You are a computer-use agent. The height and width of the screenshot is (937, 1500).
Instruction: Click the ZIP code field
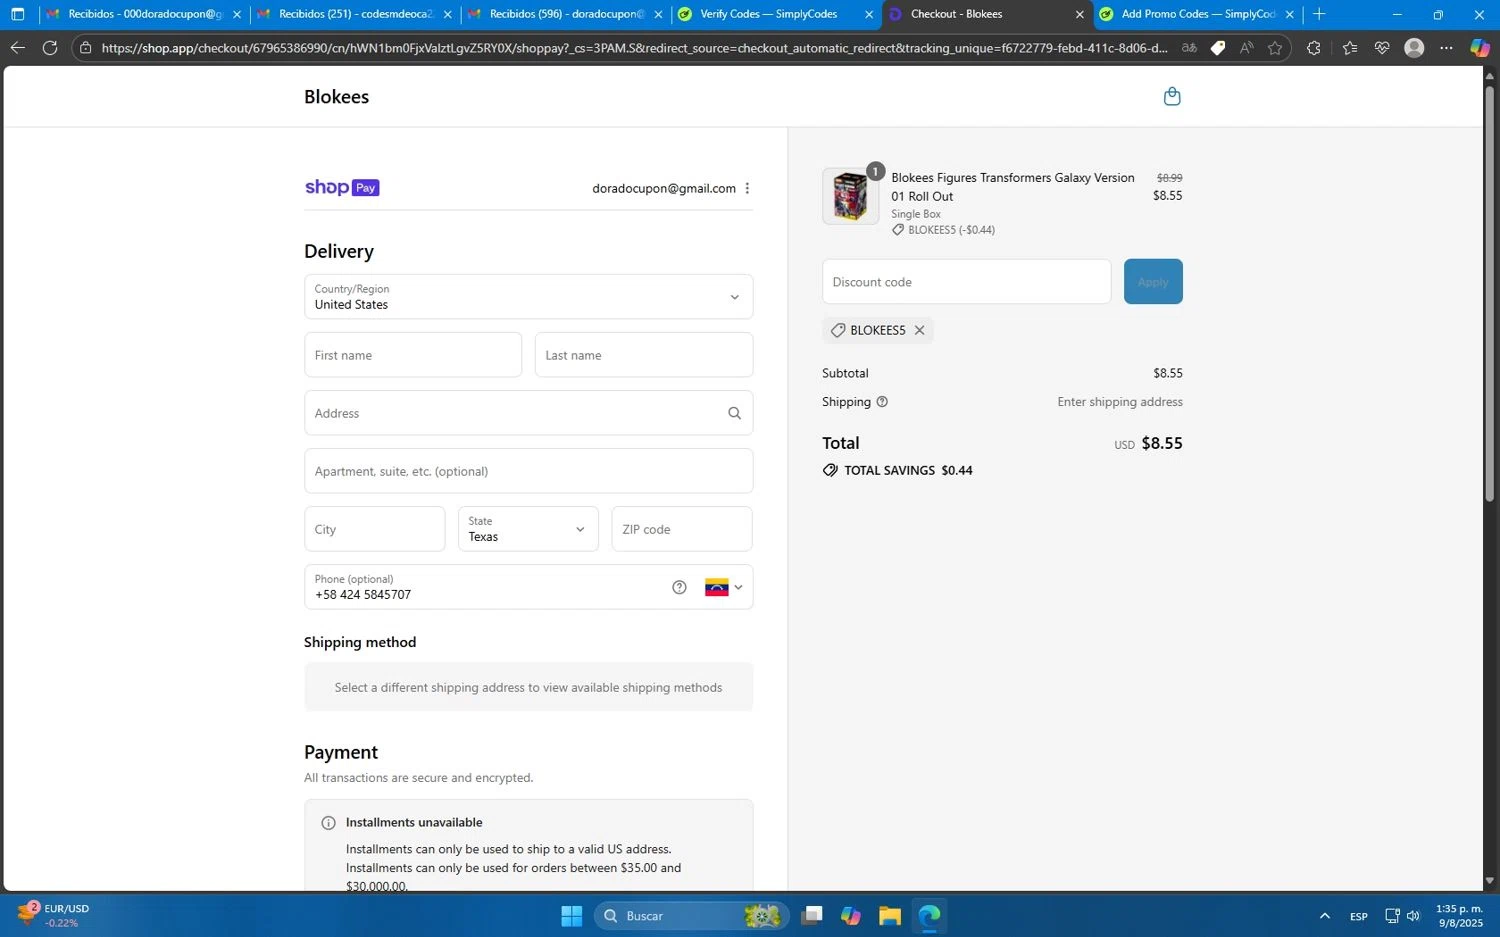tap(682, 529)
